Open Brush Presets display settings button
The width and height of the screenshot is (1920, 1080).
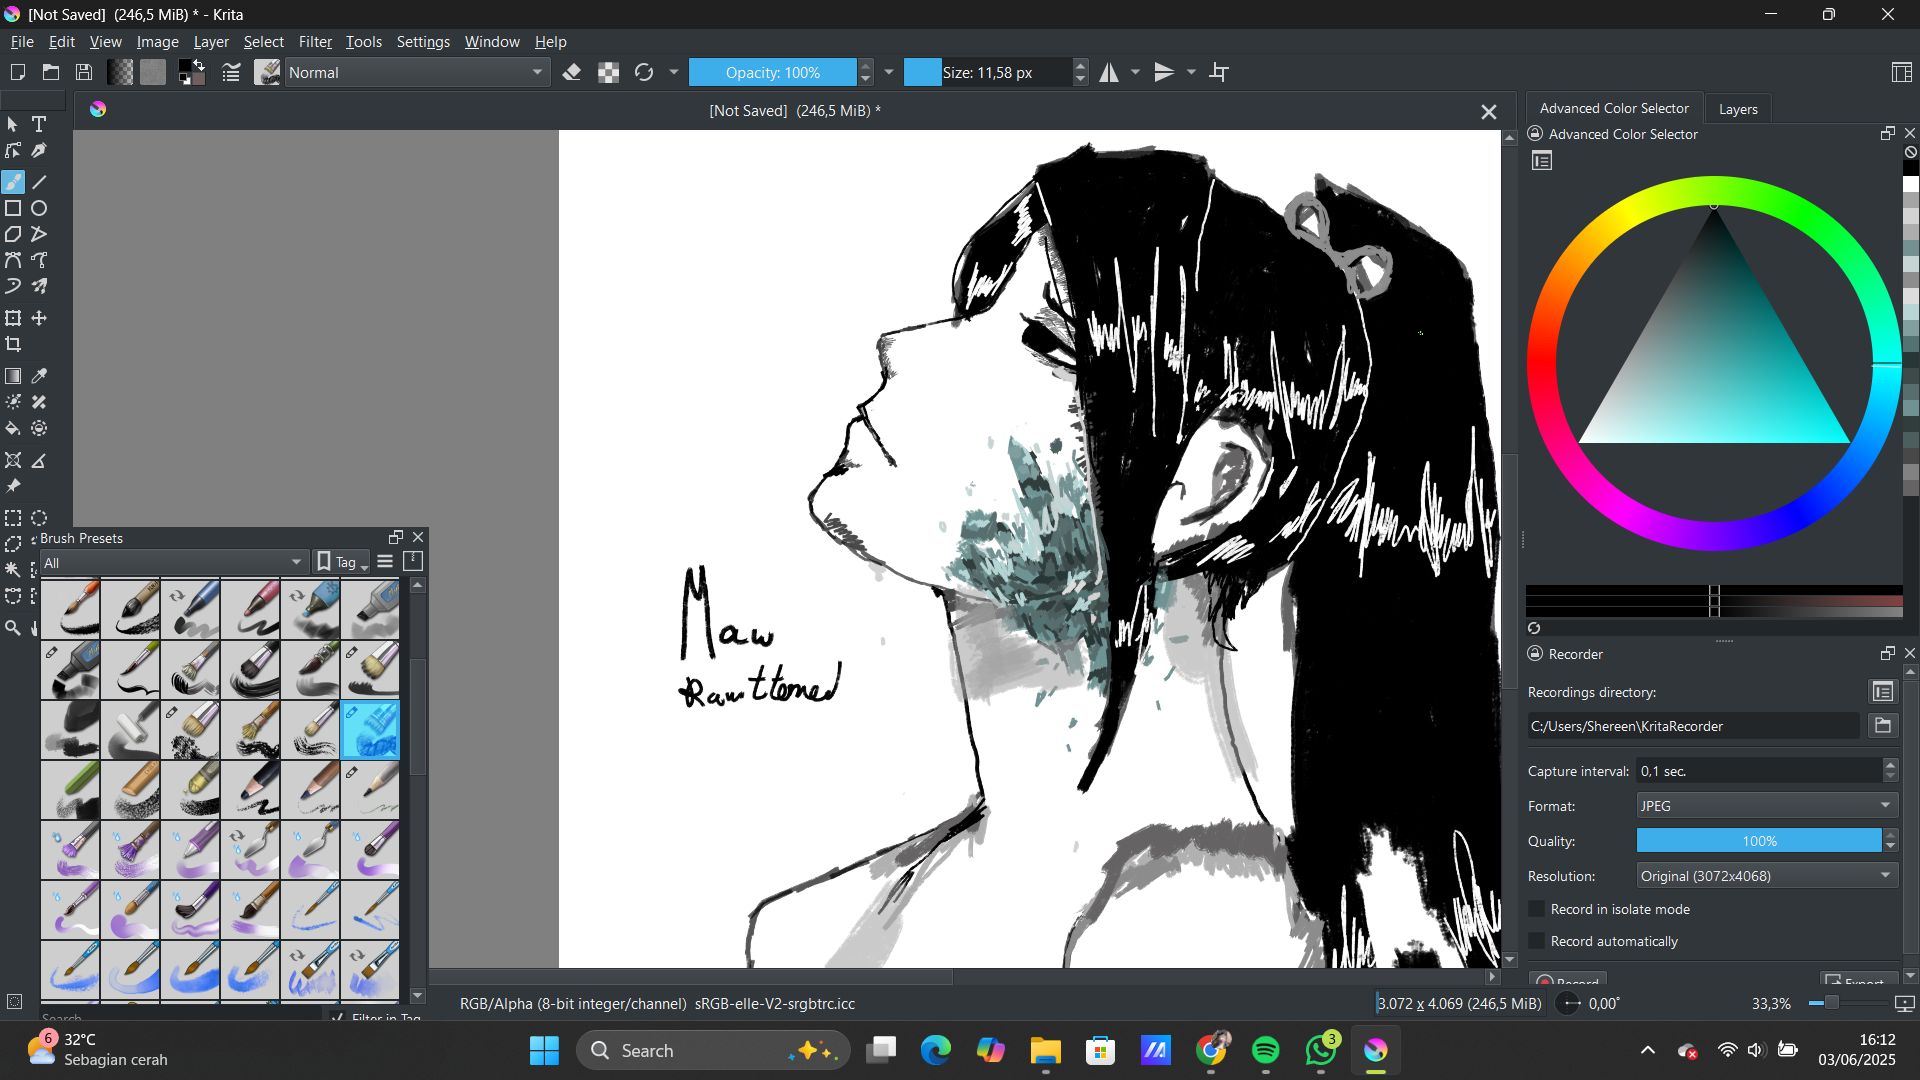tap(385, 561)
